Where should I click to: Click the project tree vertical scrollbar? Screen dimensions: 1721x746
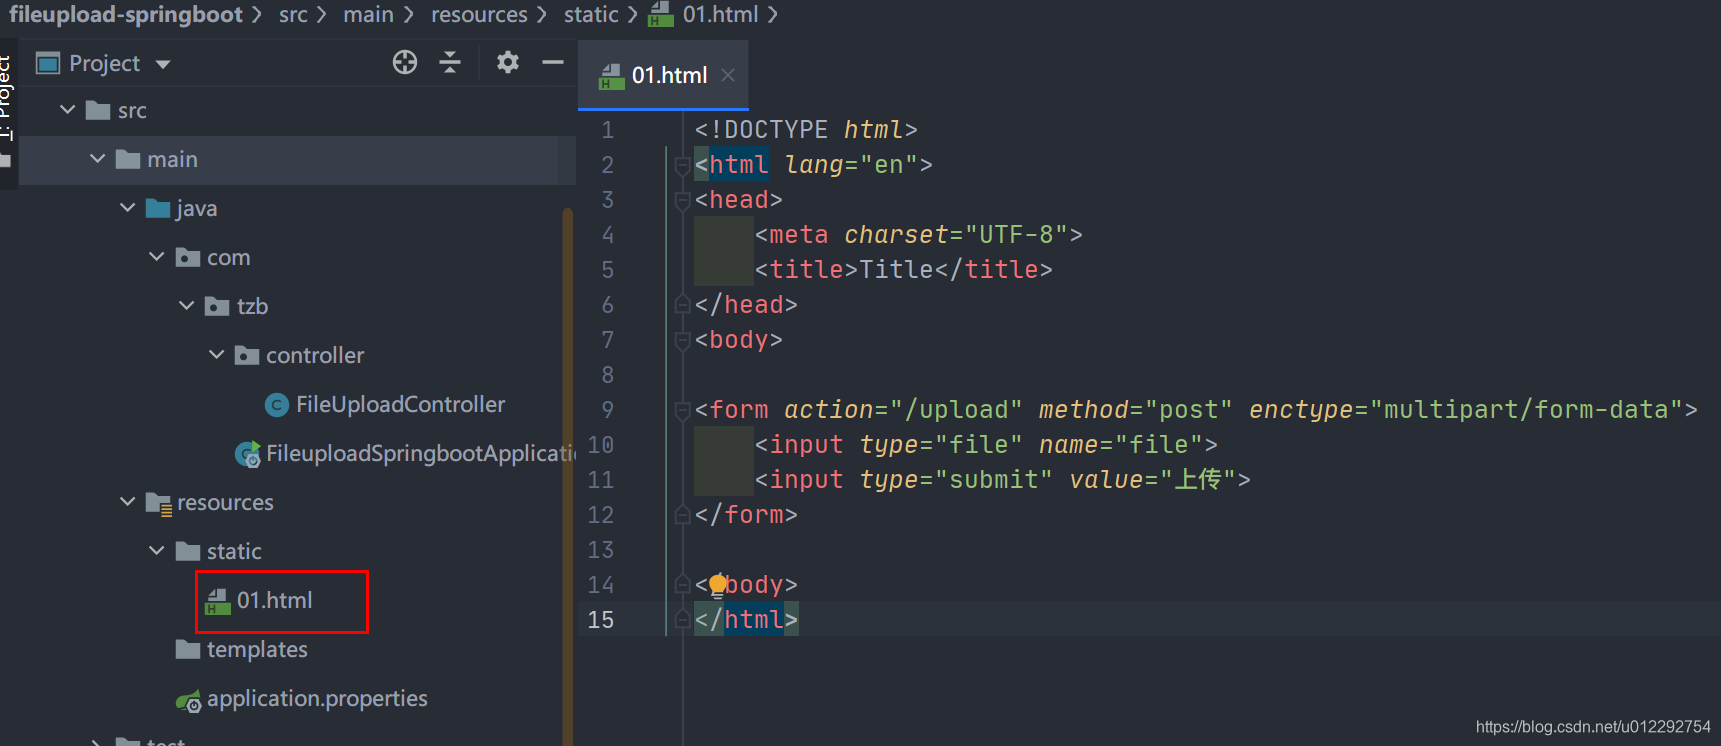[x=568, y=475]
